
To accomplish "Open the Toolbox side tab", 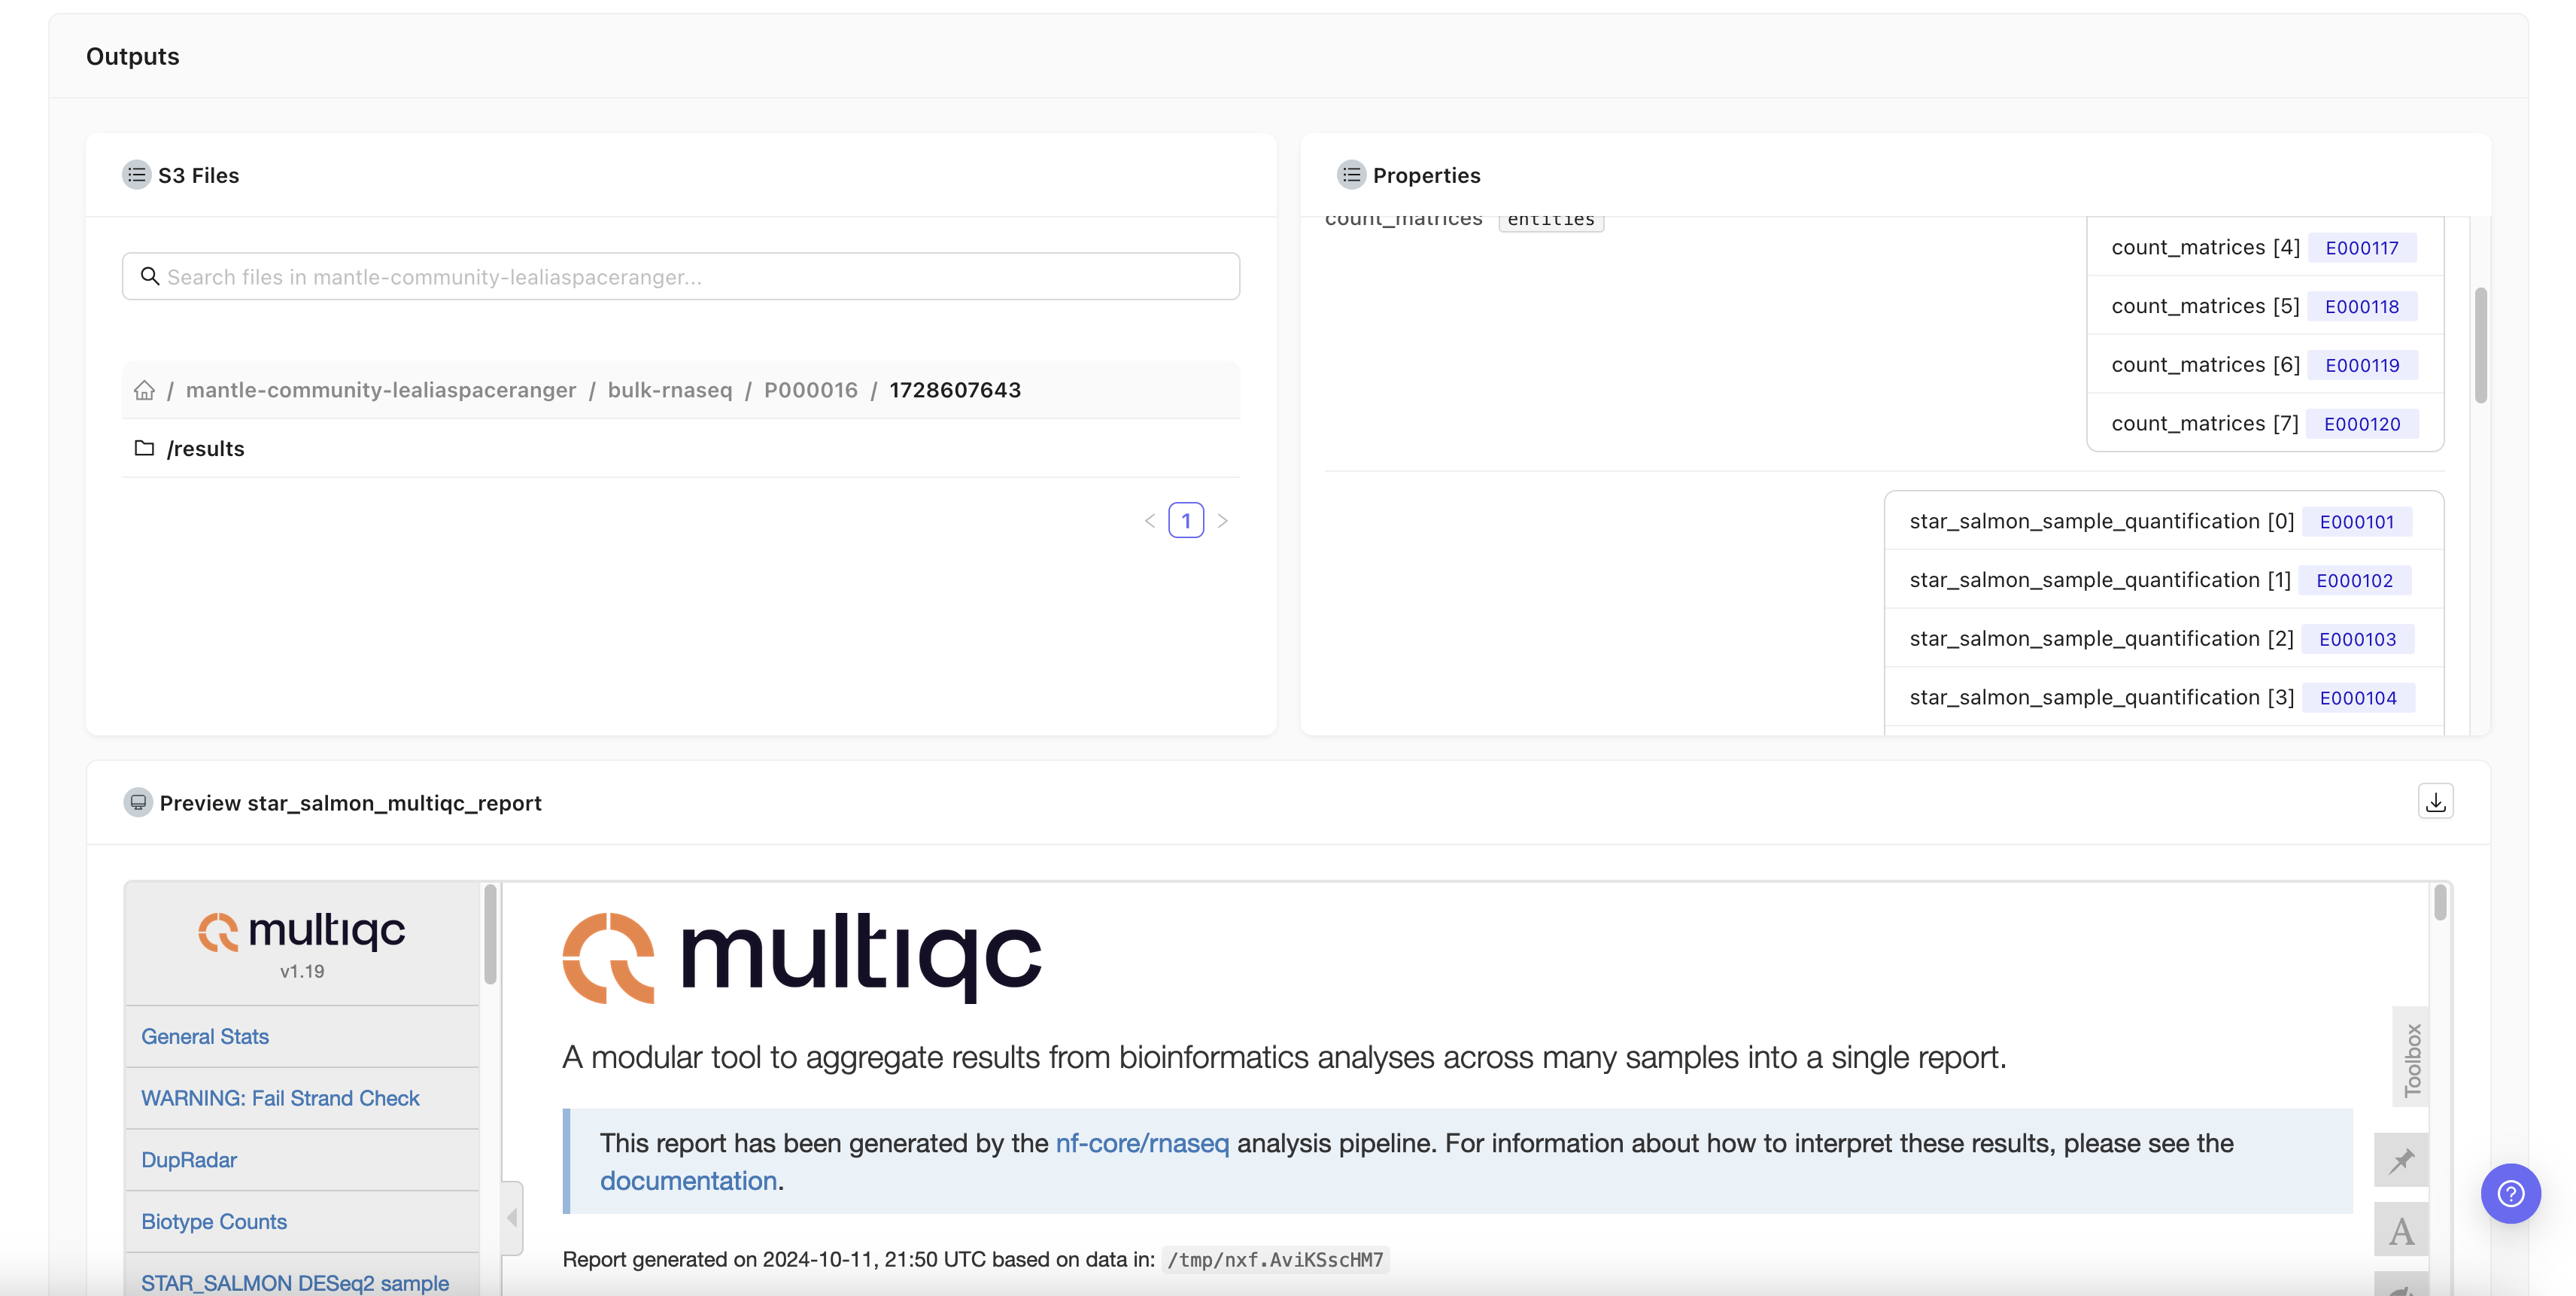I will click(x=2411, y=1058).
